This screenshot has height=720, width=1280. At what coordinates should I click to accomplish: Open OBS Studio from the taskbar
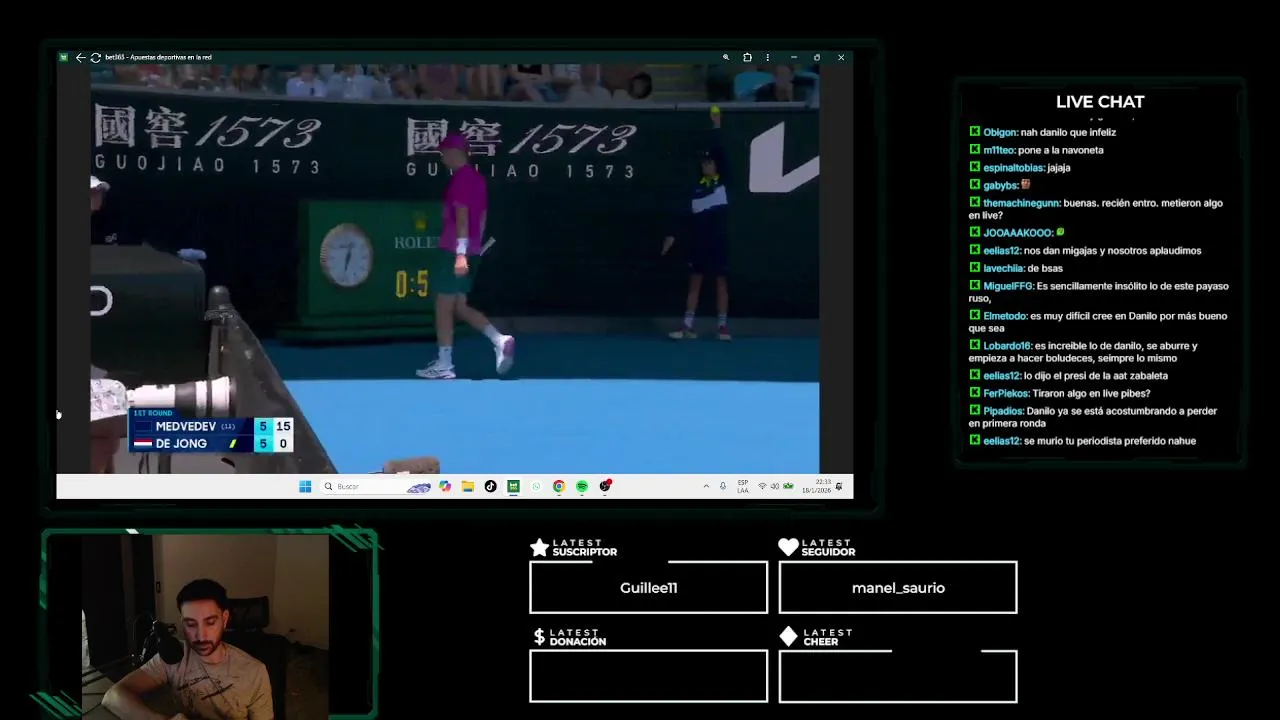(x=605, y=486)
